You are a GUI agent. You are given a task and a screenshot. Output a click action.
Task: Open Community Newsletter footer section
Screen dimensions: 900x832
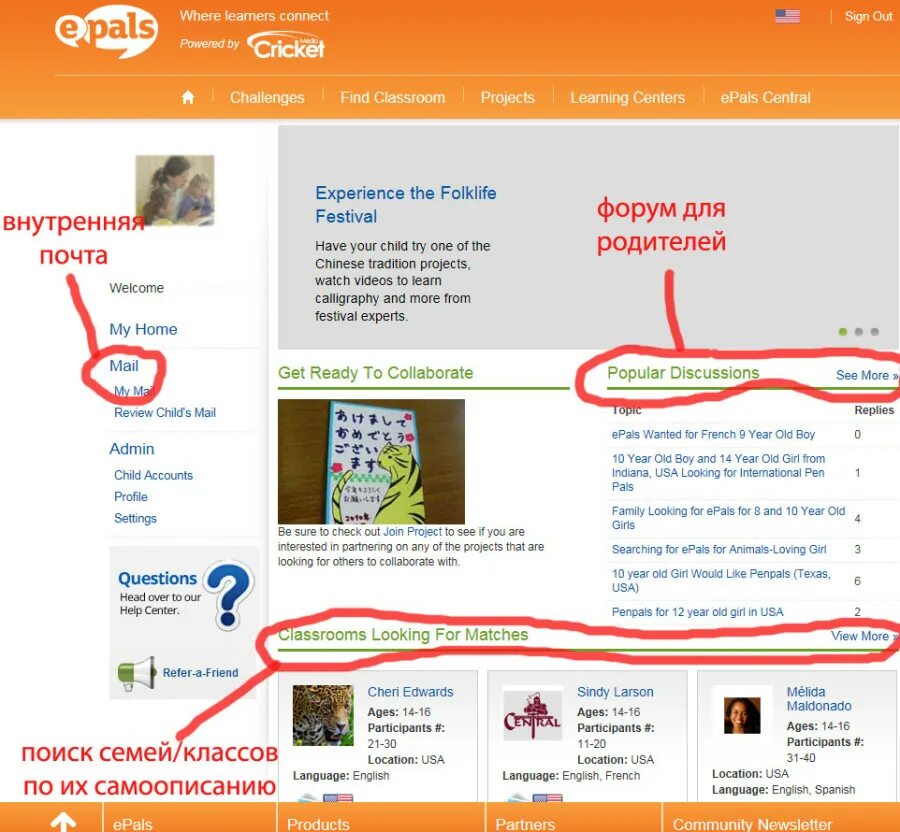(752, 824)
